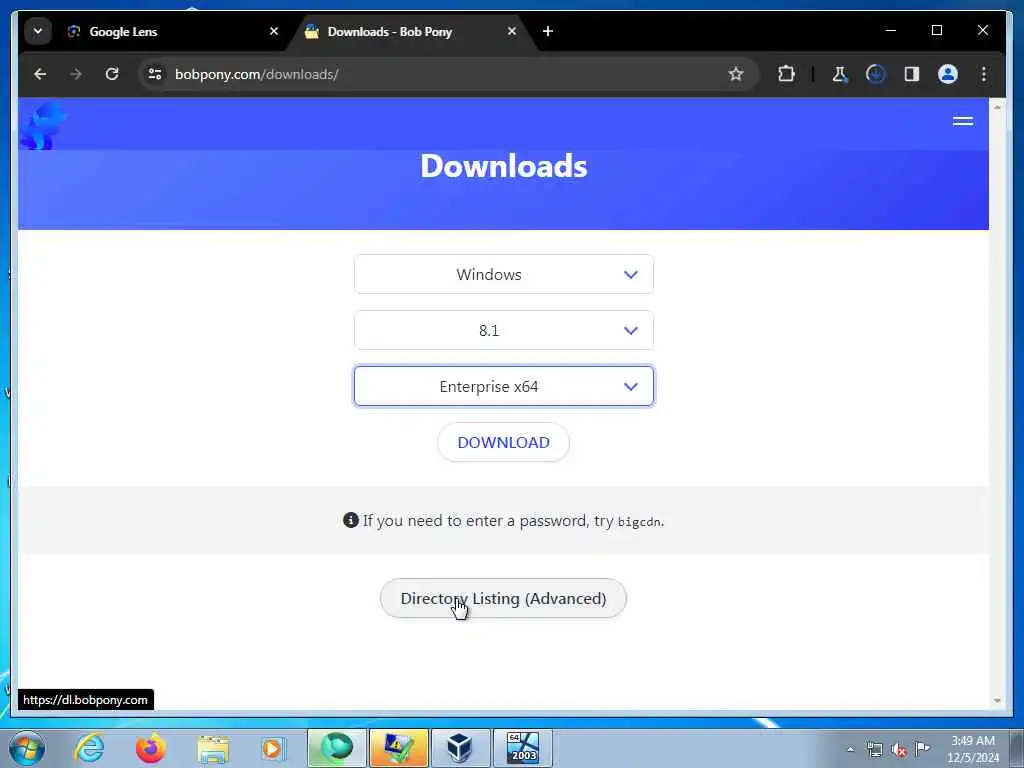Launch Internet Explorer from taskbar
Image resolution: width=1024 pixels, height=768 pixels.
pos(89,748)
